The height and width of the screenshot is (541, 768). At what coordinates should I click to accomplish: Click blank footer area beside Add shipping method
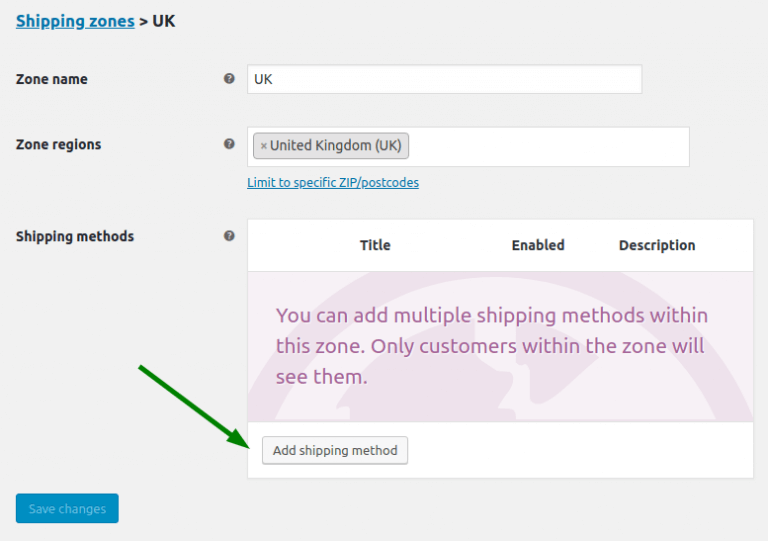(x=580, y=451)
